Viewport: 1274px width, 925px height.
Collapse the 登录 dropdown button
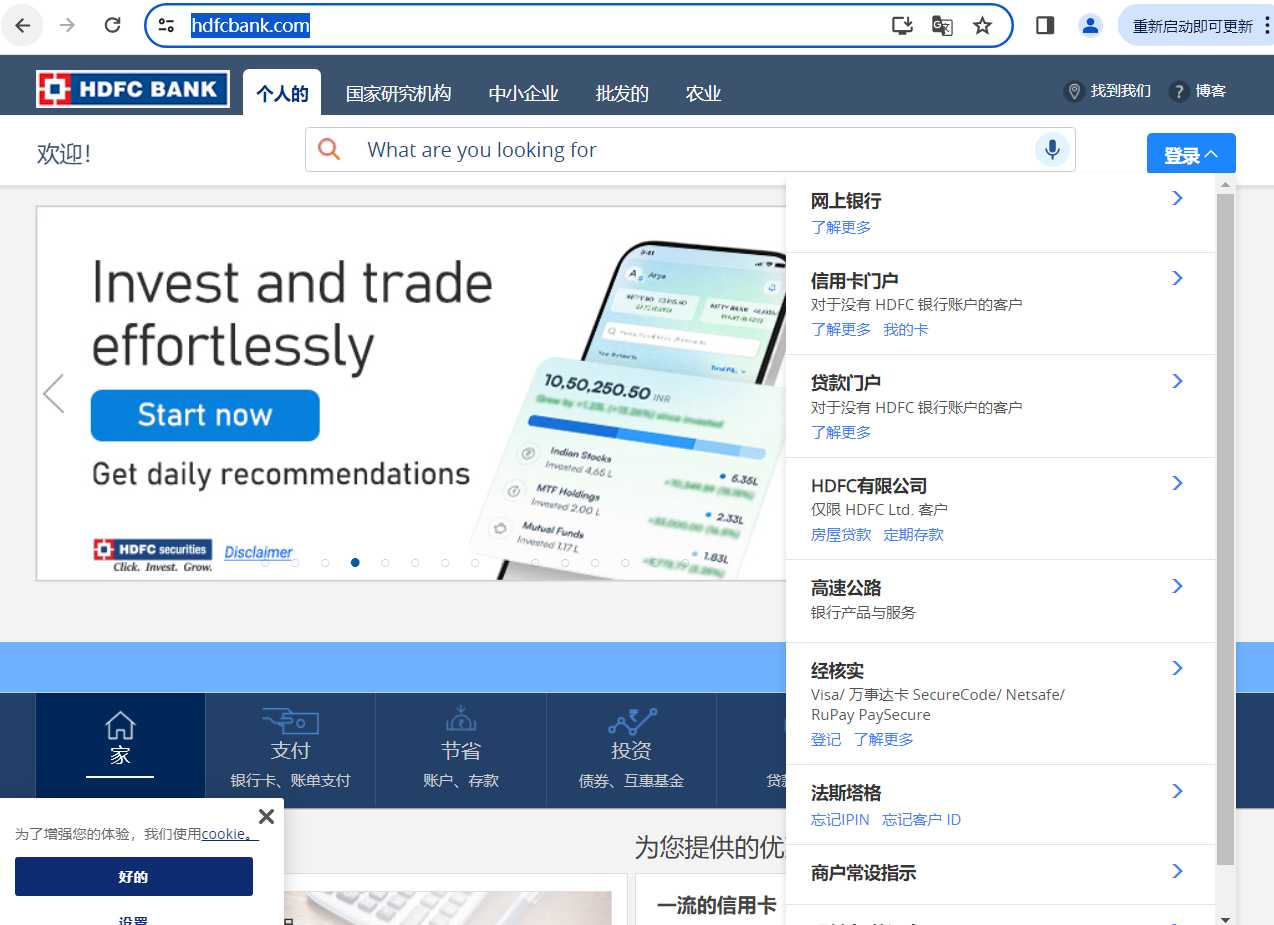[1191, 155]
